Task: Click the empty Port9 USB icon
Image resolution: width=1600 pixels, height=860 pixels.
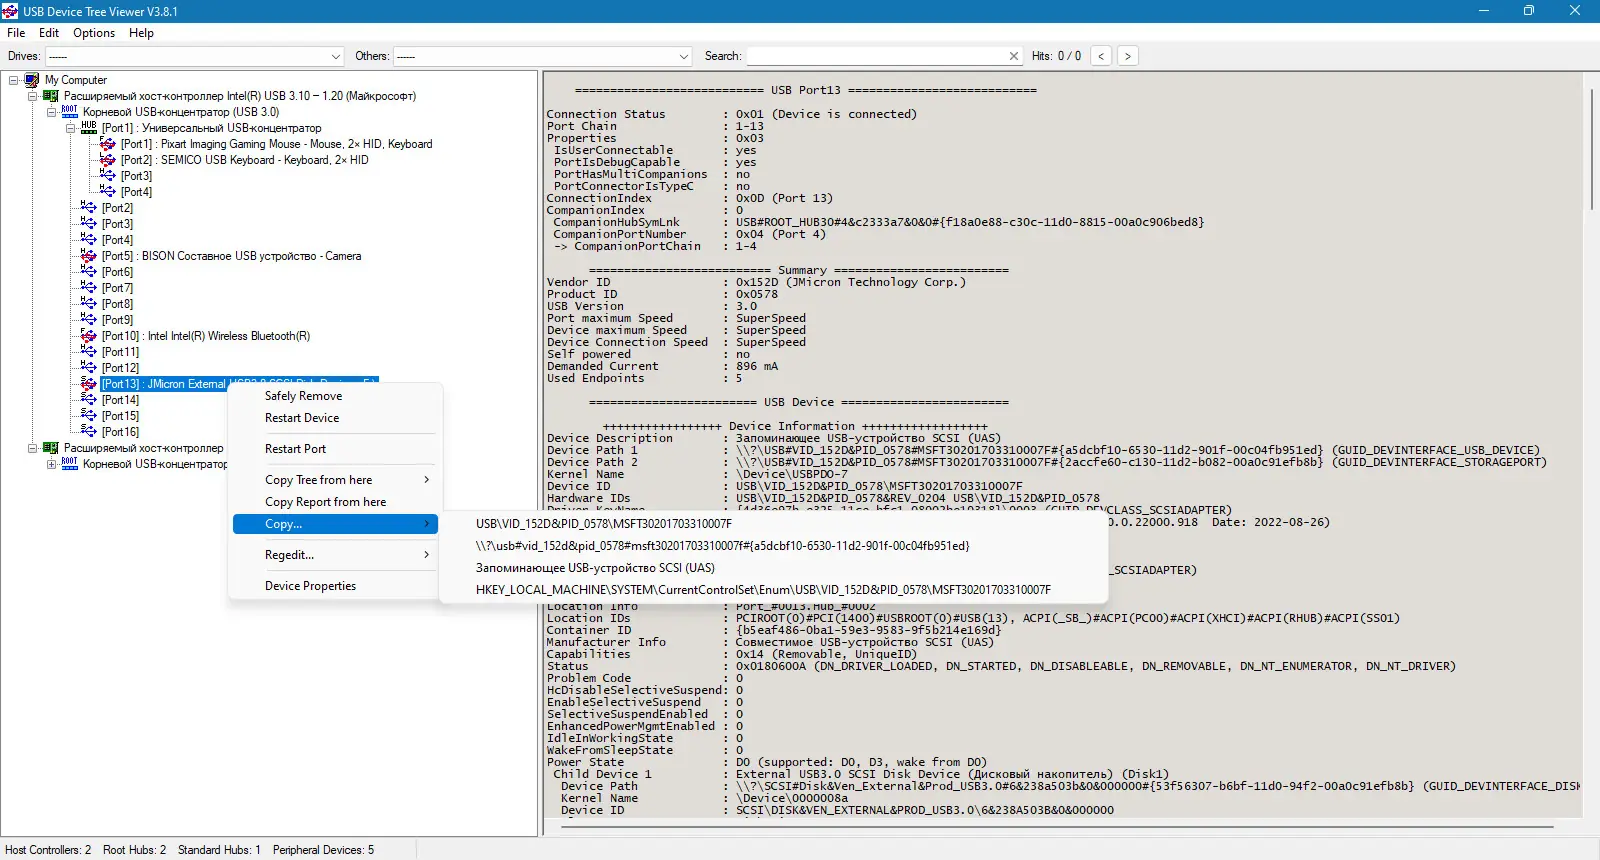Action: tap(89, 320)
